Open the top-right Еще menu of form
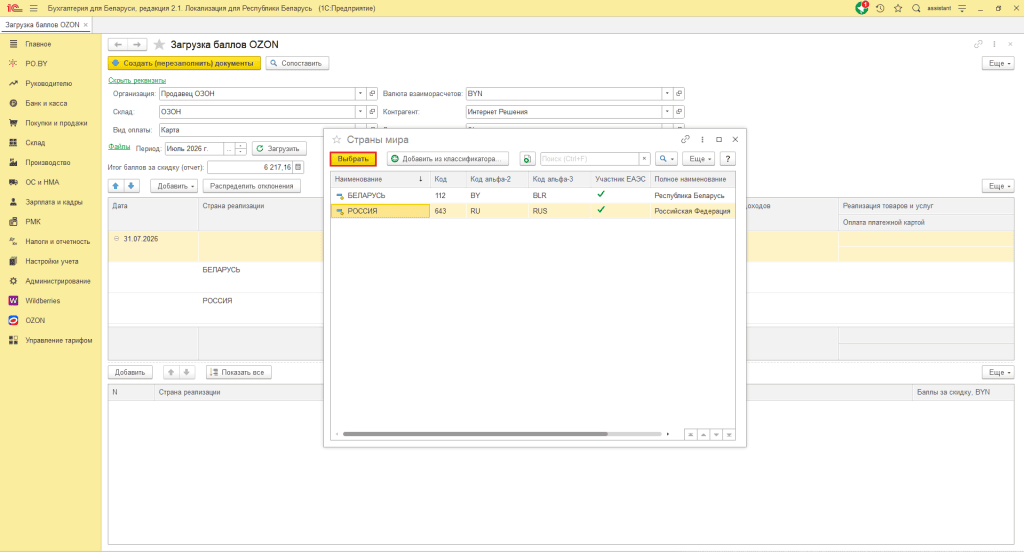 pos(998,63)
